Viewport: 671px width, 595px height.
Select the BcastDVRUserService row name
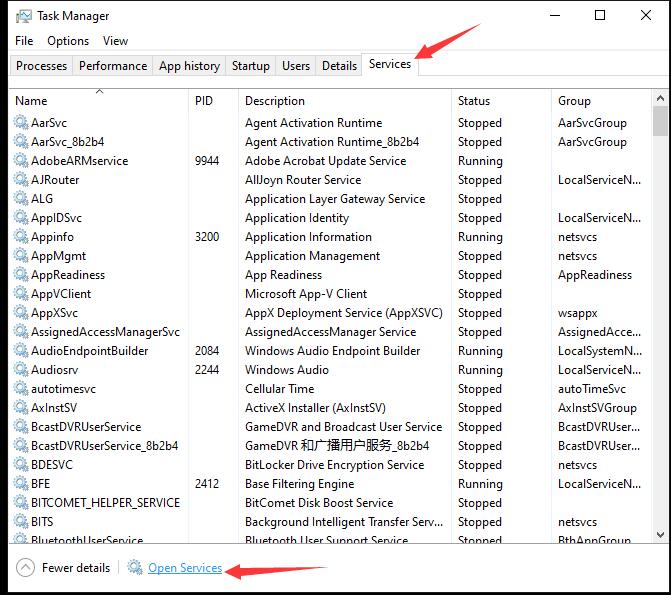(x=86, y=426)
